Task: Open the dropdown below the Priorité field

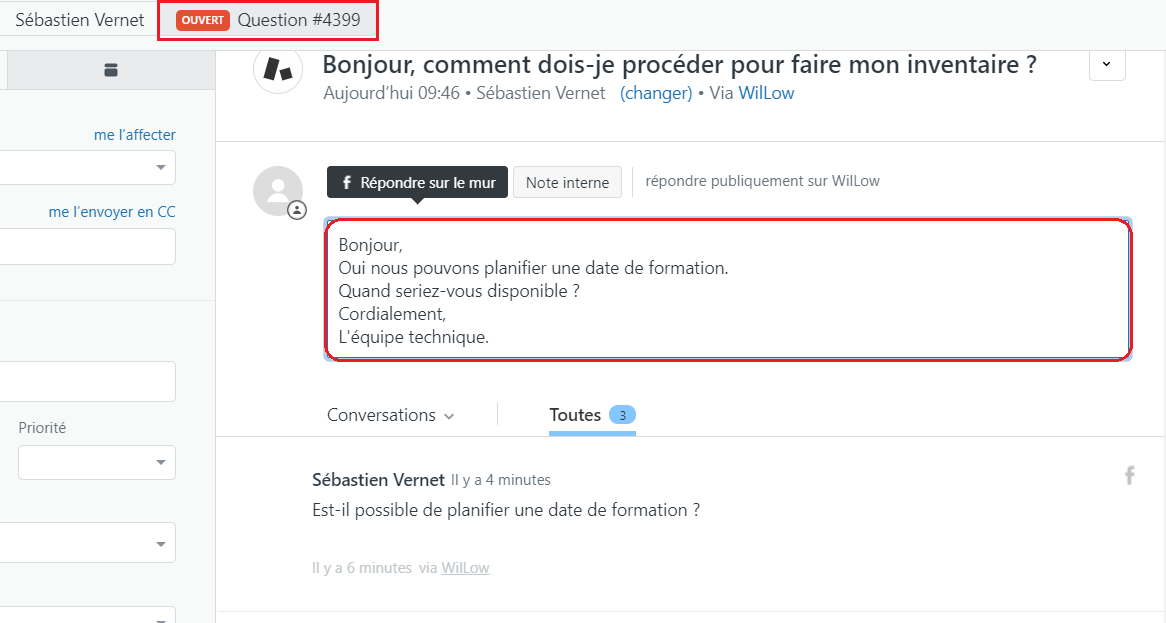Action: (88, 543)
